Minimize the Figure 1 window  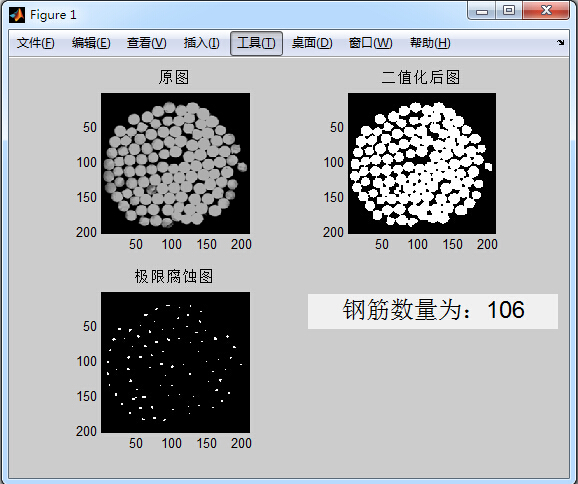click(482, 11)
